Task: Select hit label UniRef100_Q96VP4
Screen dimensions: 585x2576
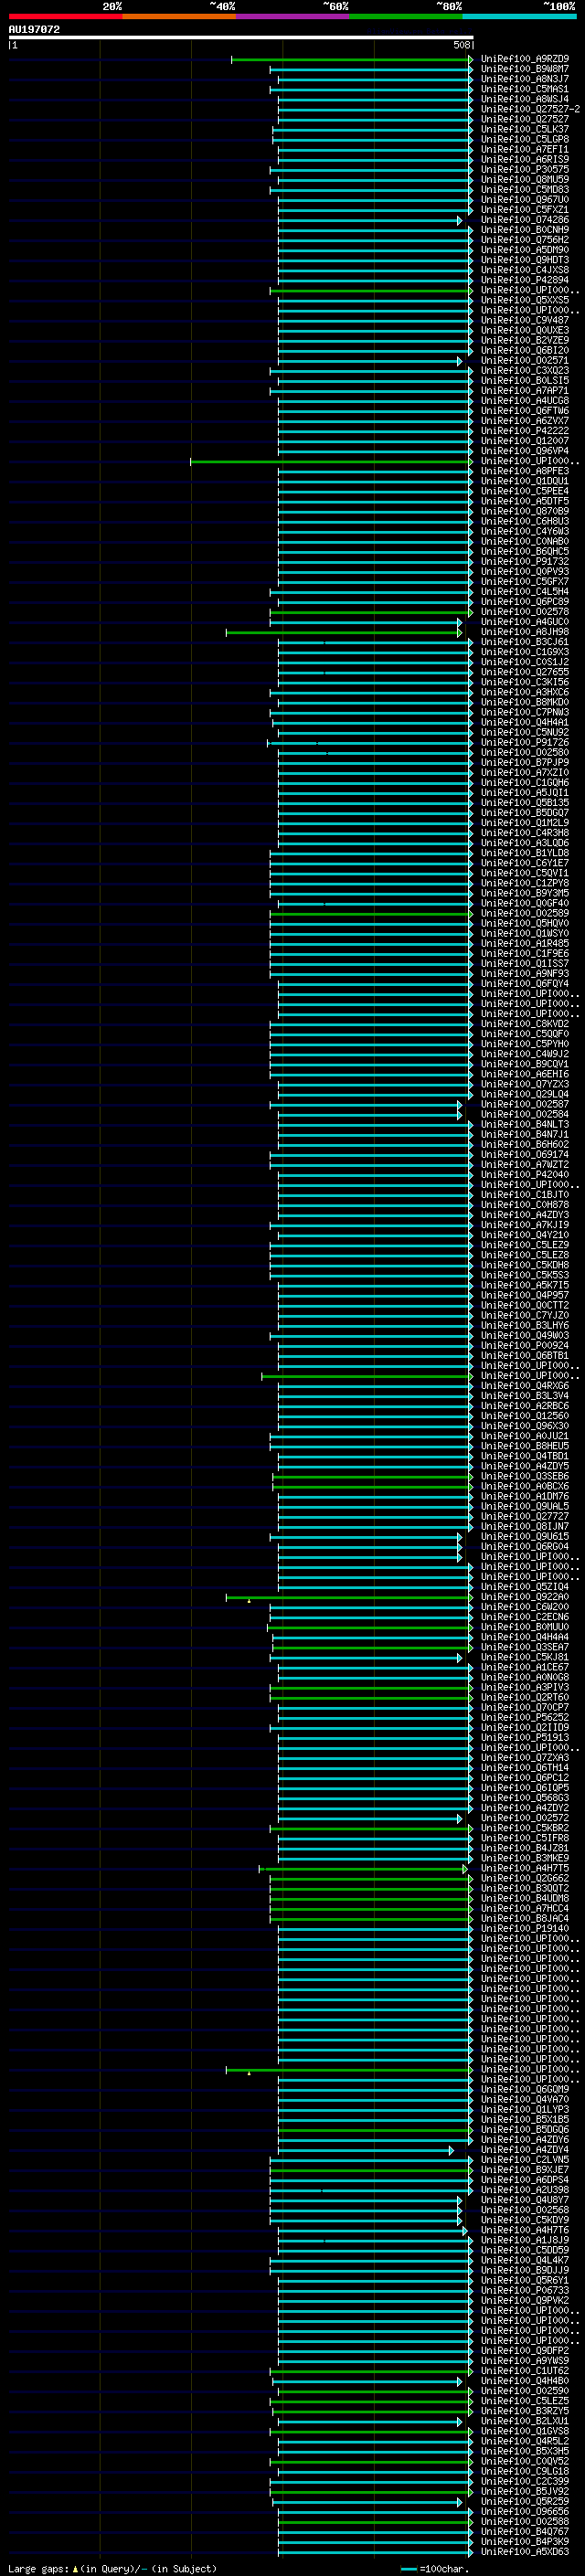Action: (524, 451)
